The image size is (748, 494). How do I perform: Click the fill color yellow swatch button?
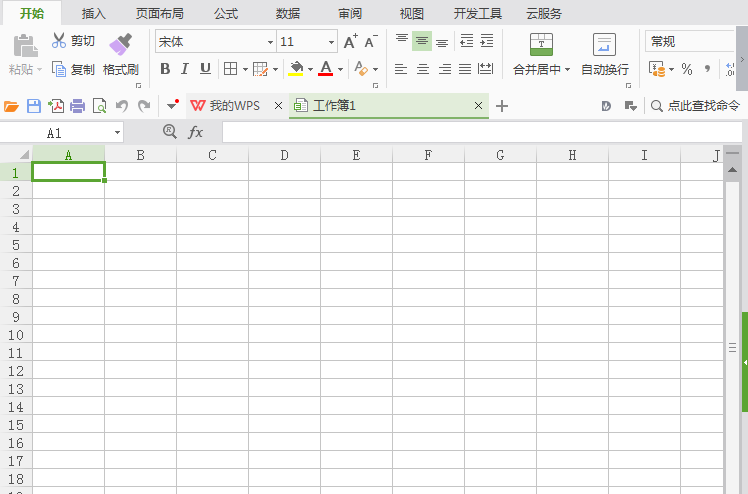pyautogui.click(x=296, y=69)
